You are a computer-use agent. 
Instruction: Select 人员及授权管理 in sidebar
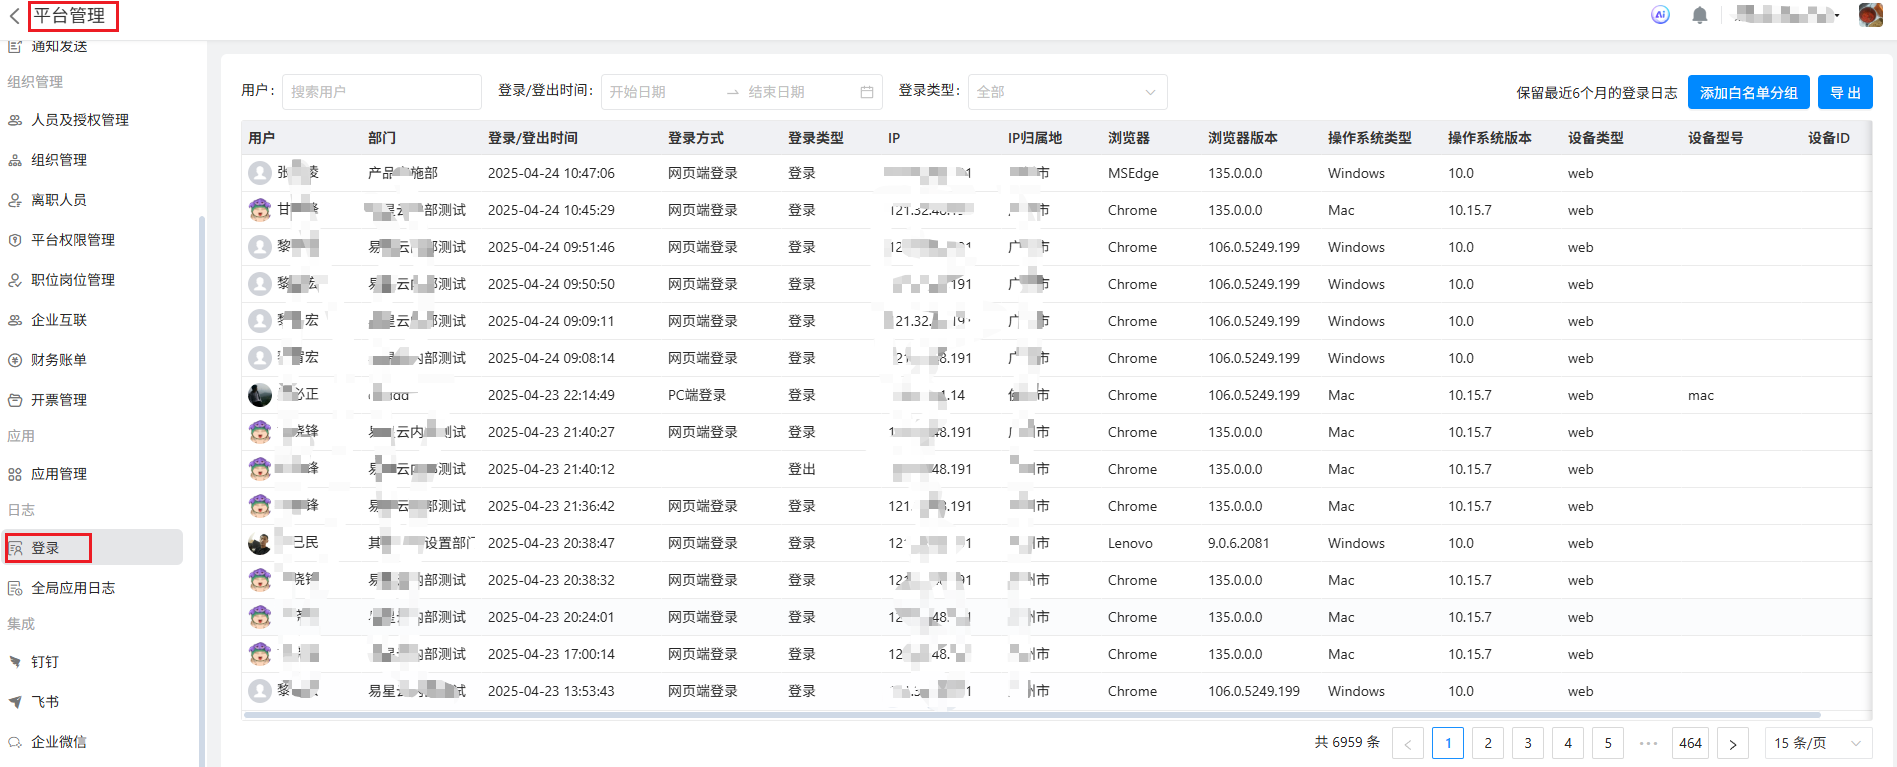click(80, 120)
